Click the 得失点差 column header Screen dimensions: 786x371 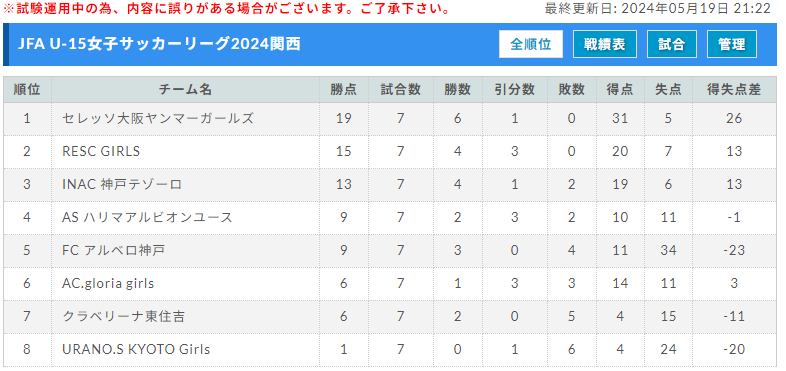coord(734,90)
